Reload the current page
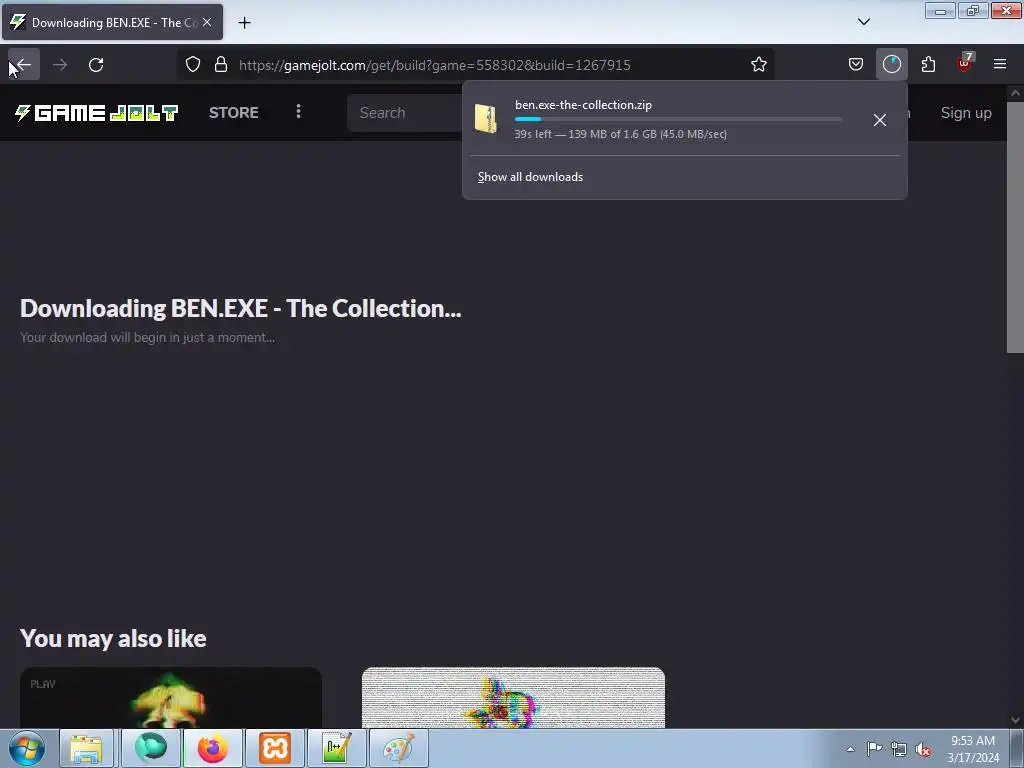Screen dimensions: 1024x768 coord(96,65)
